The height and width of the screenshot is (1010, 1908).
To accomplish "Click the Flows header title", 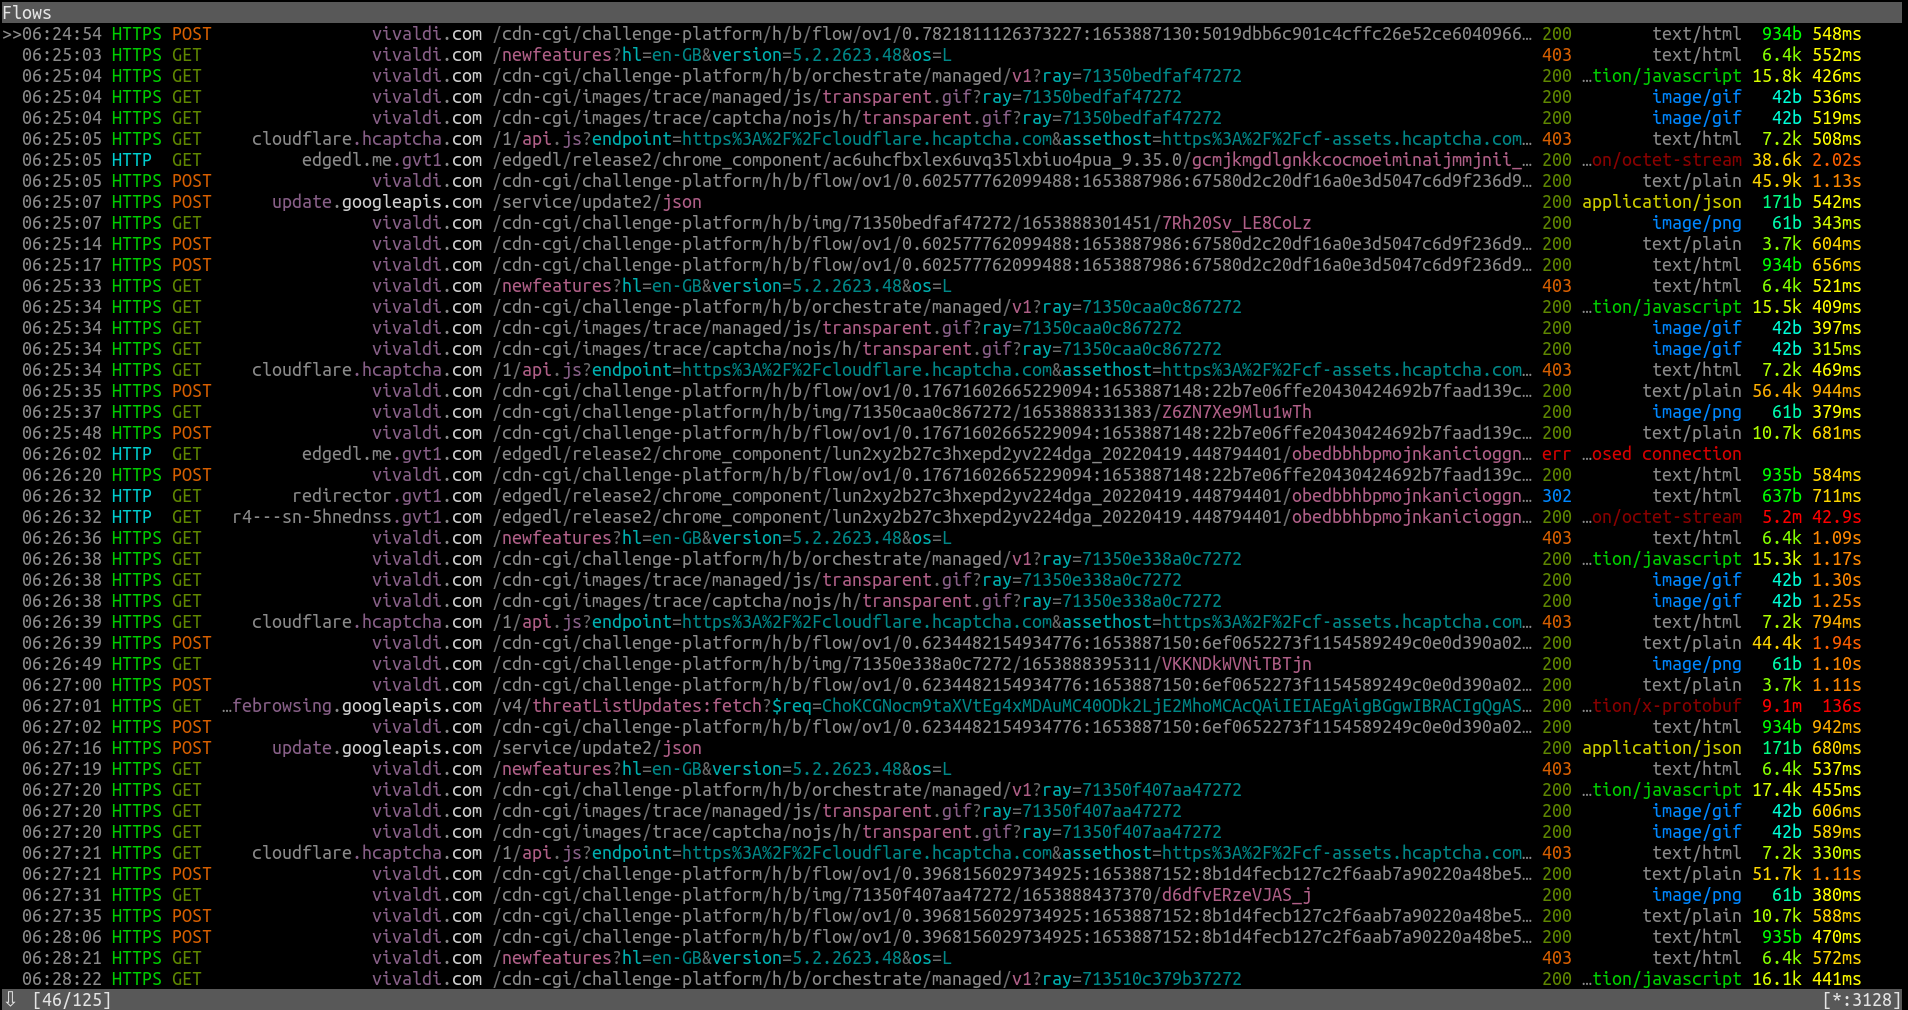I will (x=27, y=13).
